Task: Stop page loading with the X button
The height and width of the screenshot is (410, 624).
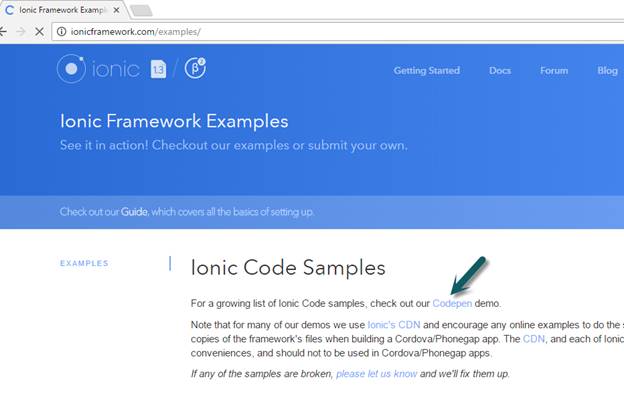Action: pos(38,31)
